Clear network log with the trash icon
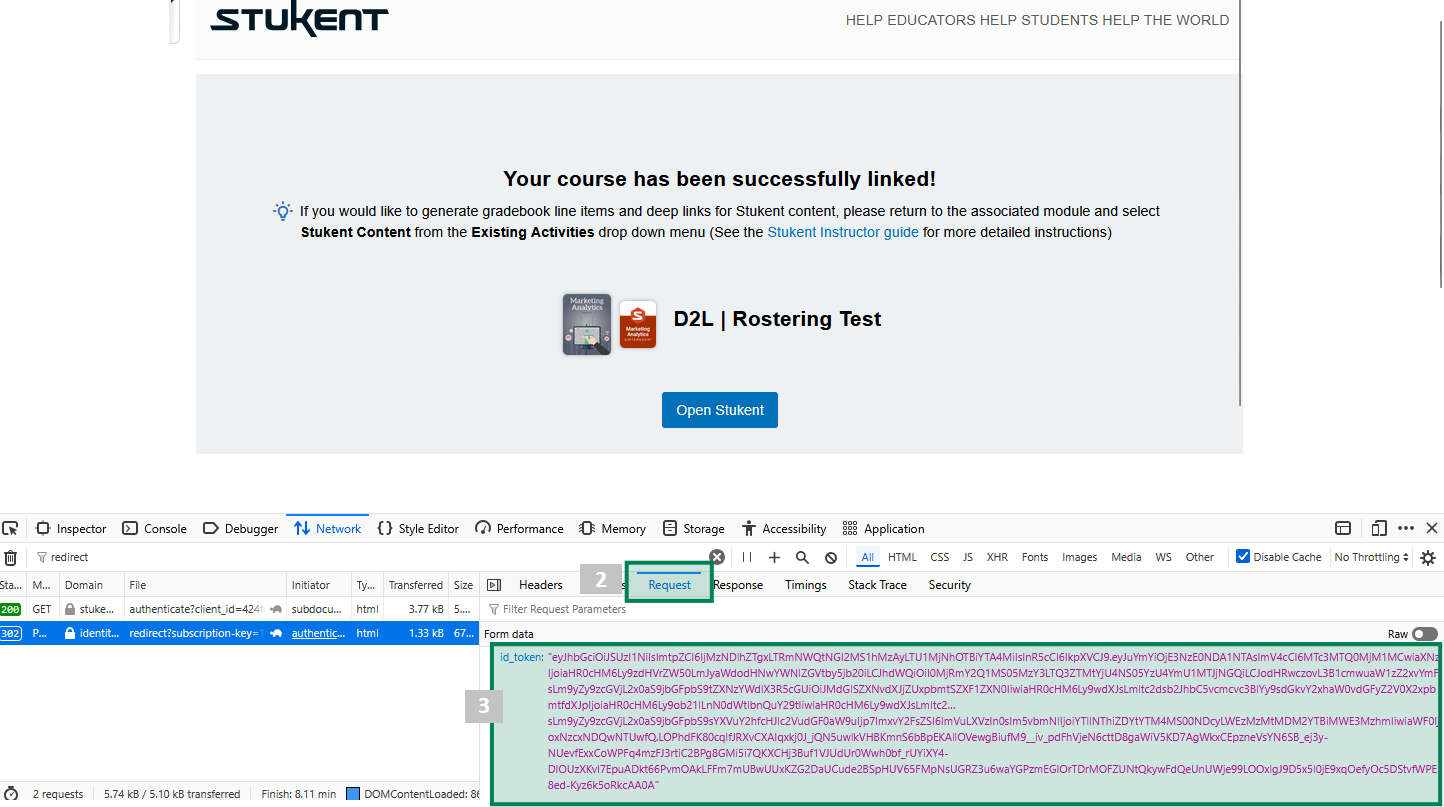Screen dimensions: 1444x807 click(10, 557)
